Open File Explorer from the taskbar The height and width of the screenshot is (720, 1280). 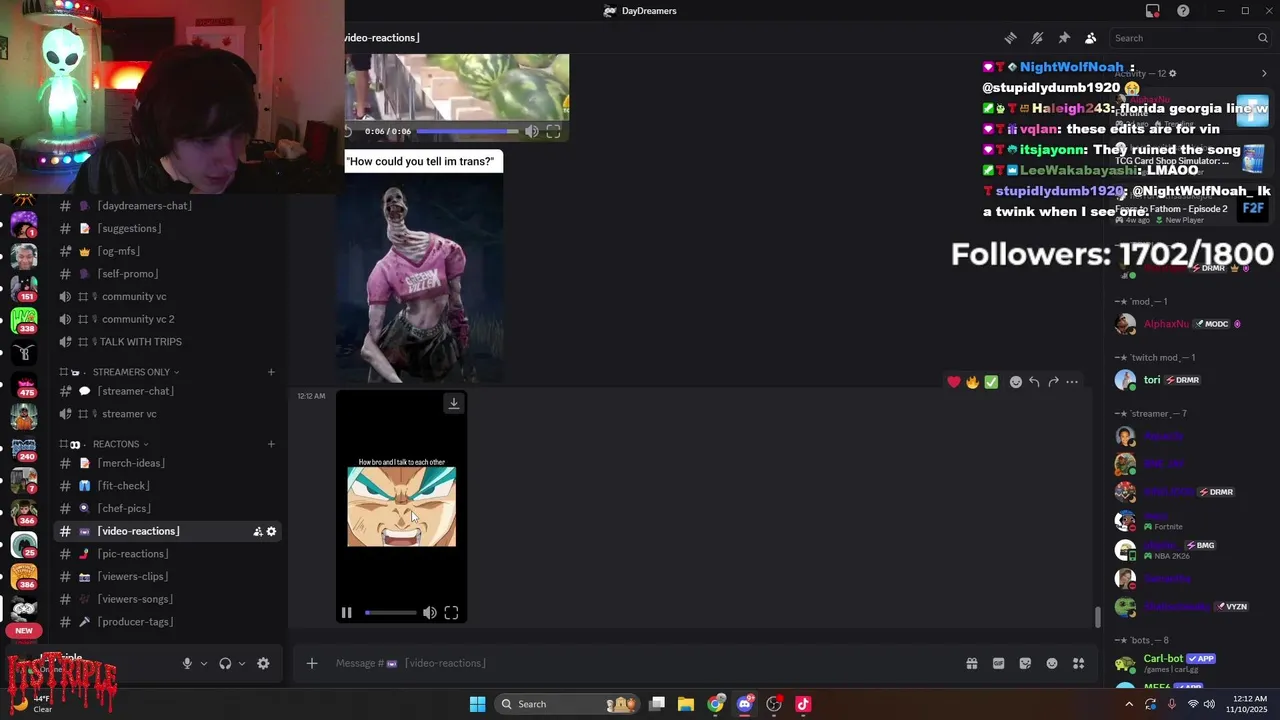click(686, 704)
